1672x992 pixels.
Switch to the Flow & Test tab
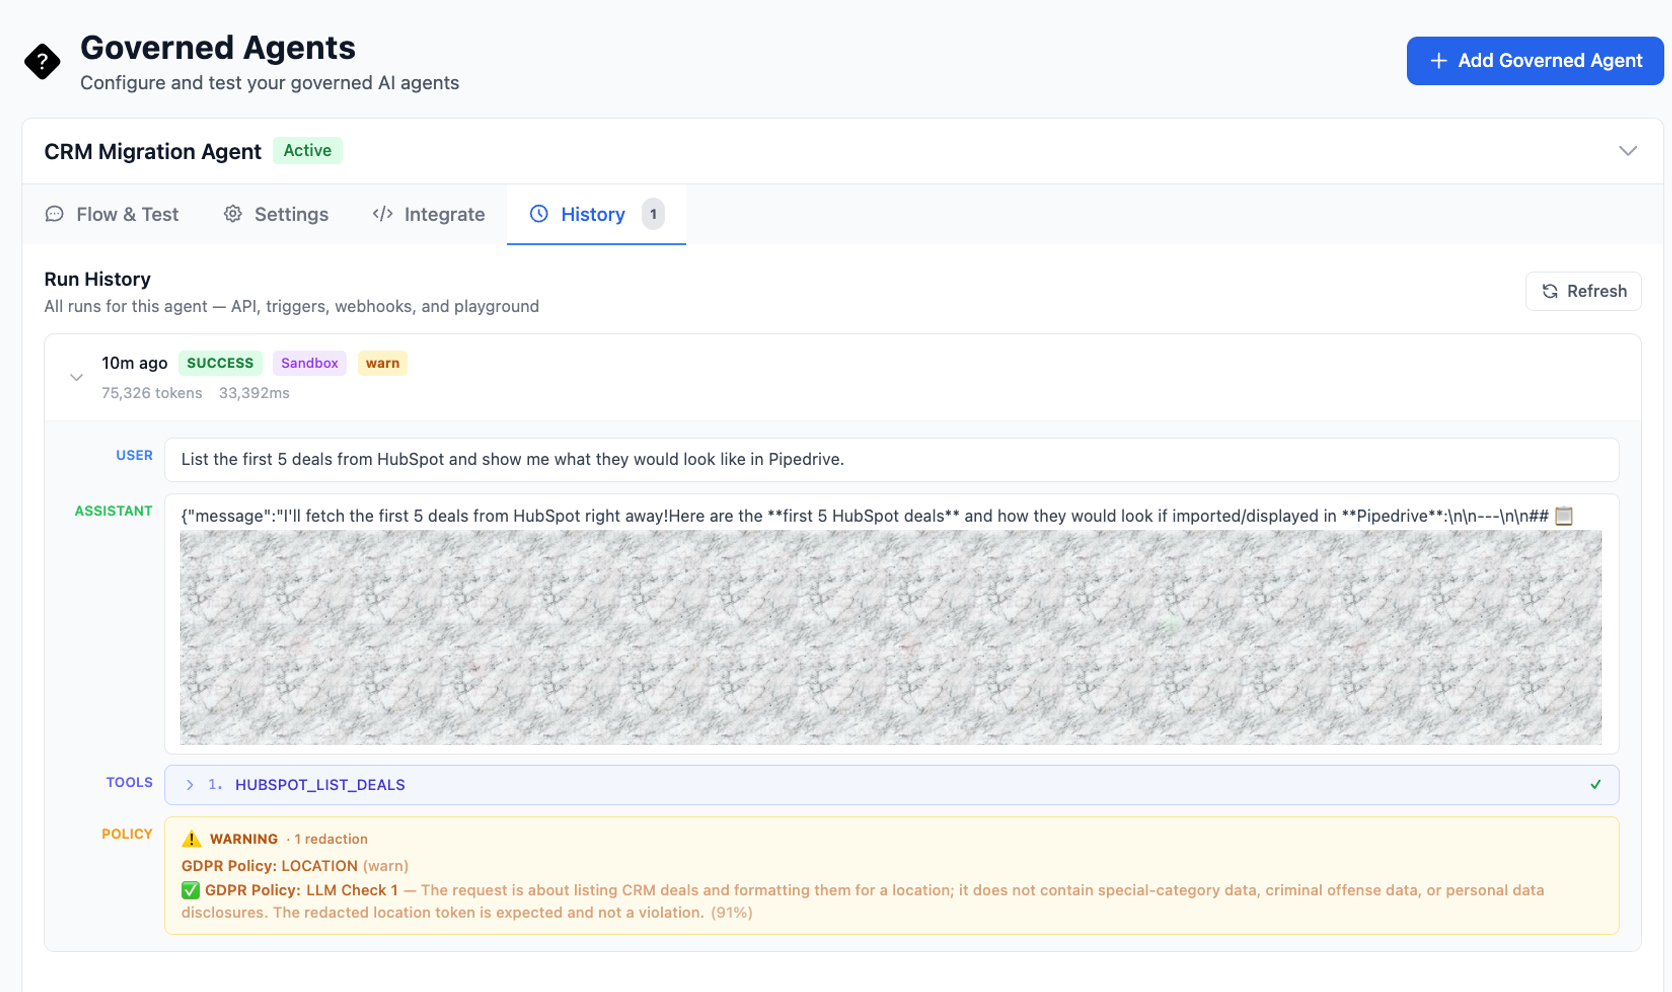pos(112,214)
